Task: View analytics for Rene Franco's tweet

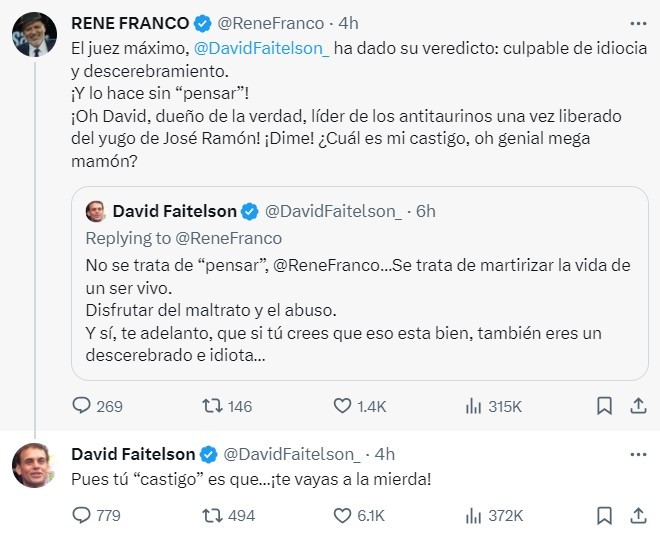Action: (474, 406)
